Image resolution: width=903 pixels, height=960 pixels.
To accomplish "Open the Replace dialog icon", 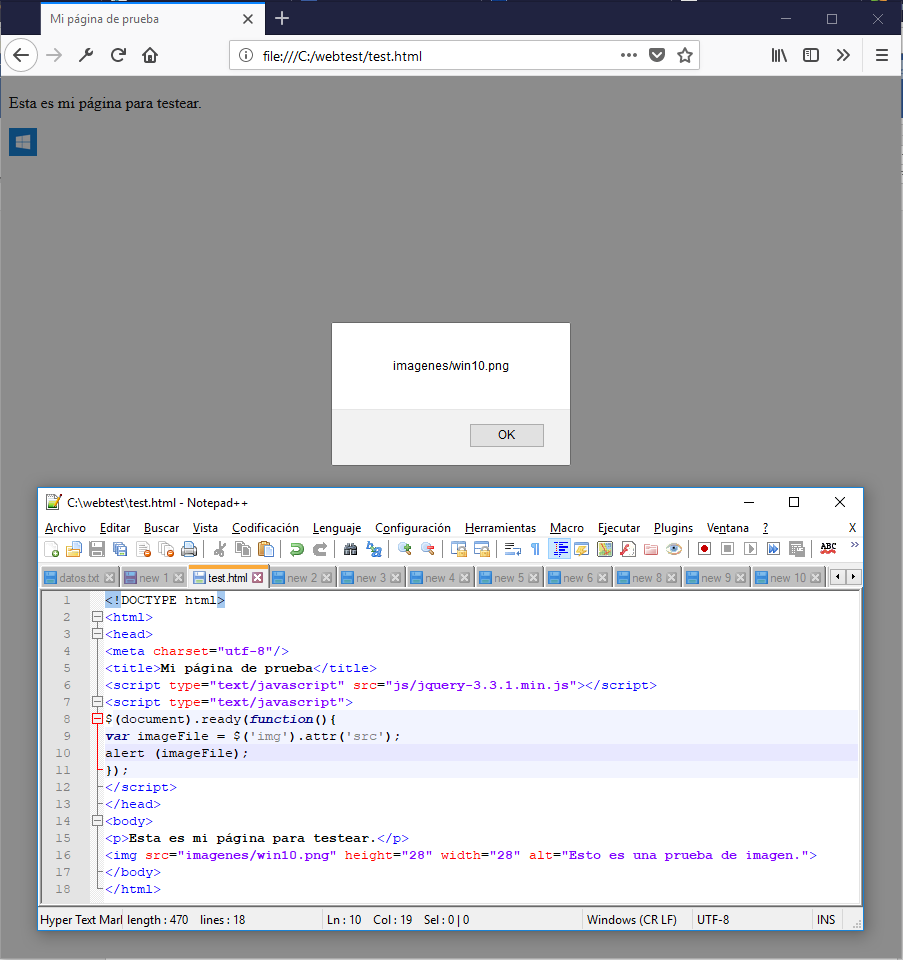I will (373, 549).
